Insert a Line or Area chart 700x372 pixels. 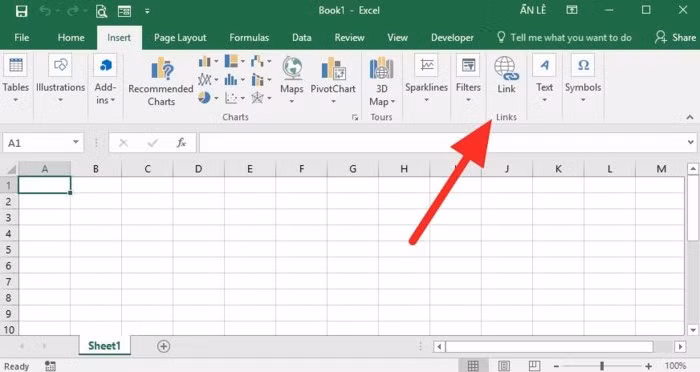[x=208, y=80]
